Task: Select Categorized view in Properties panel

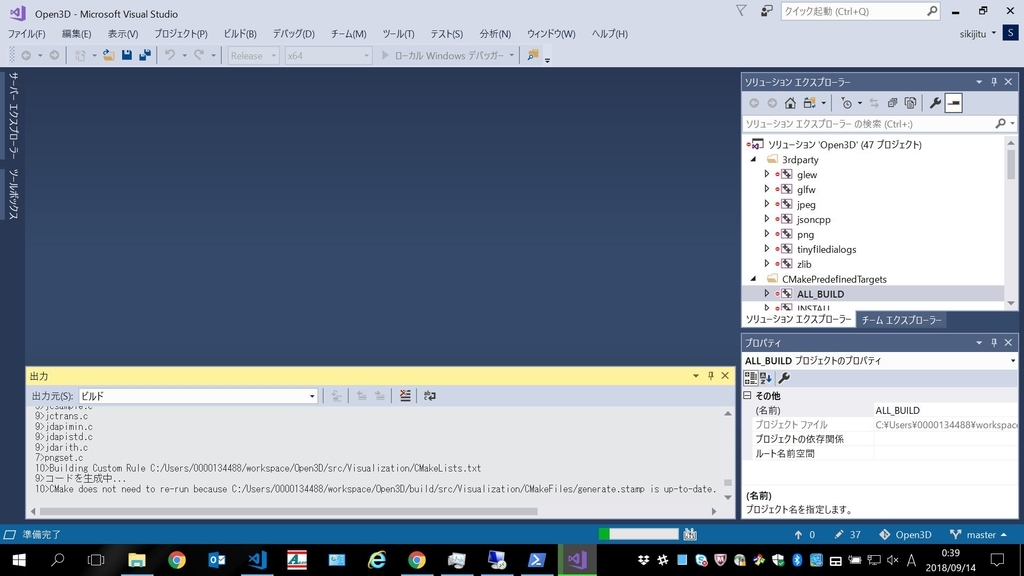Action: pos(750,377)
